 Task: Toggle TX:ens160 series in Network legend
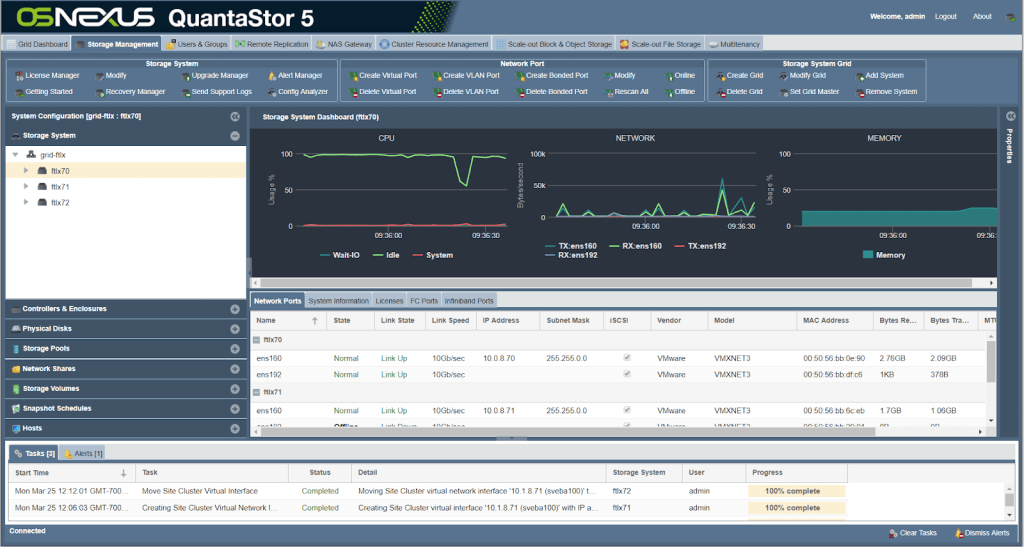pyautogui.click(x=571, y=246)
